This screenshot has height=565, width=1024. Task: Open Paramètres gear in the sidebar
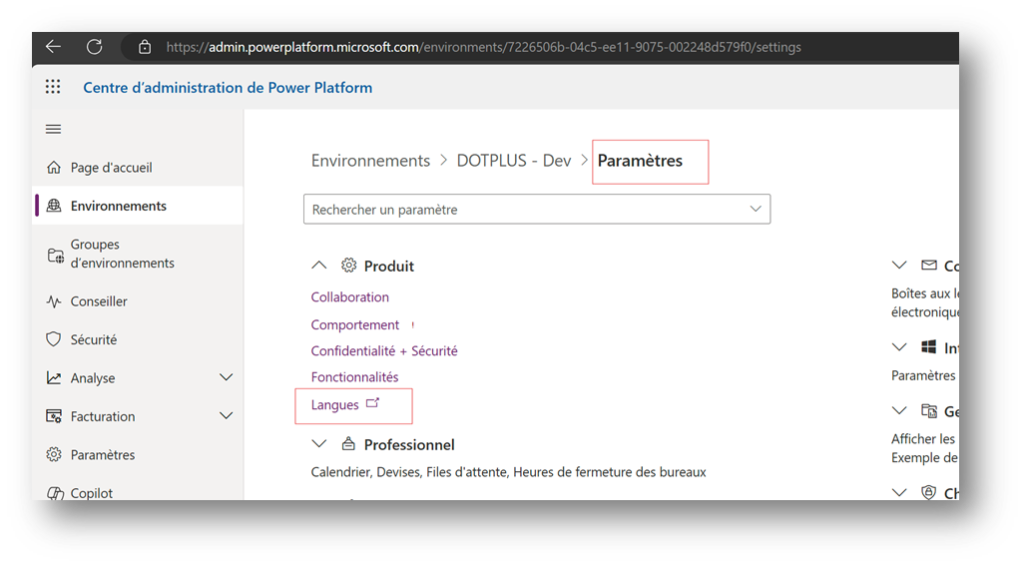pyautogui.click(x=102, y=455)
